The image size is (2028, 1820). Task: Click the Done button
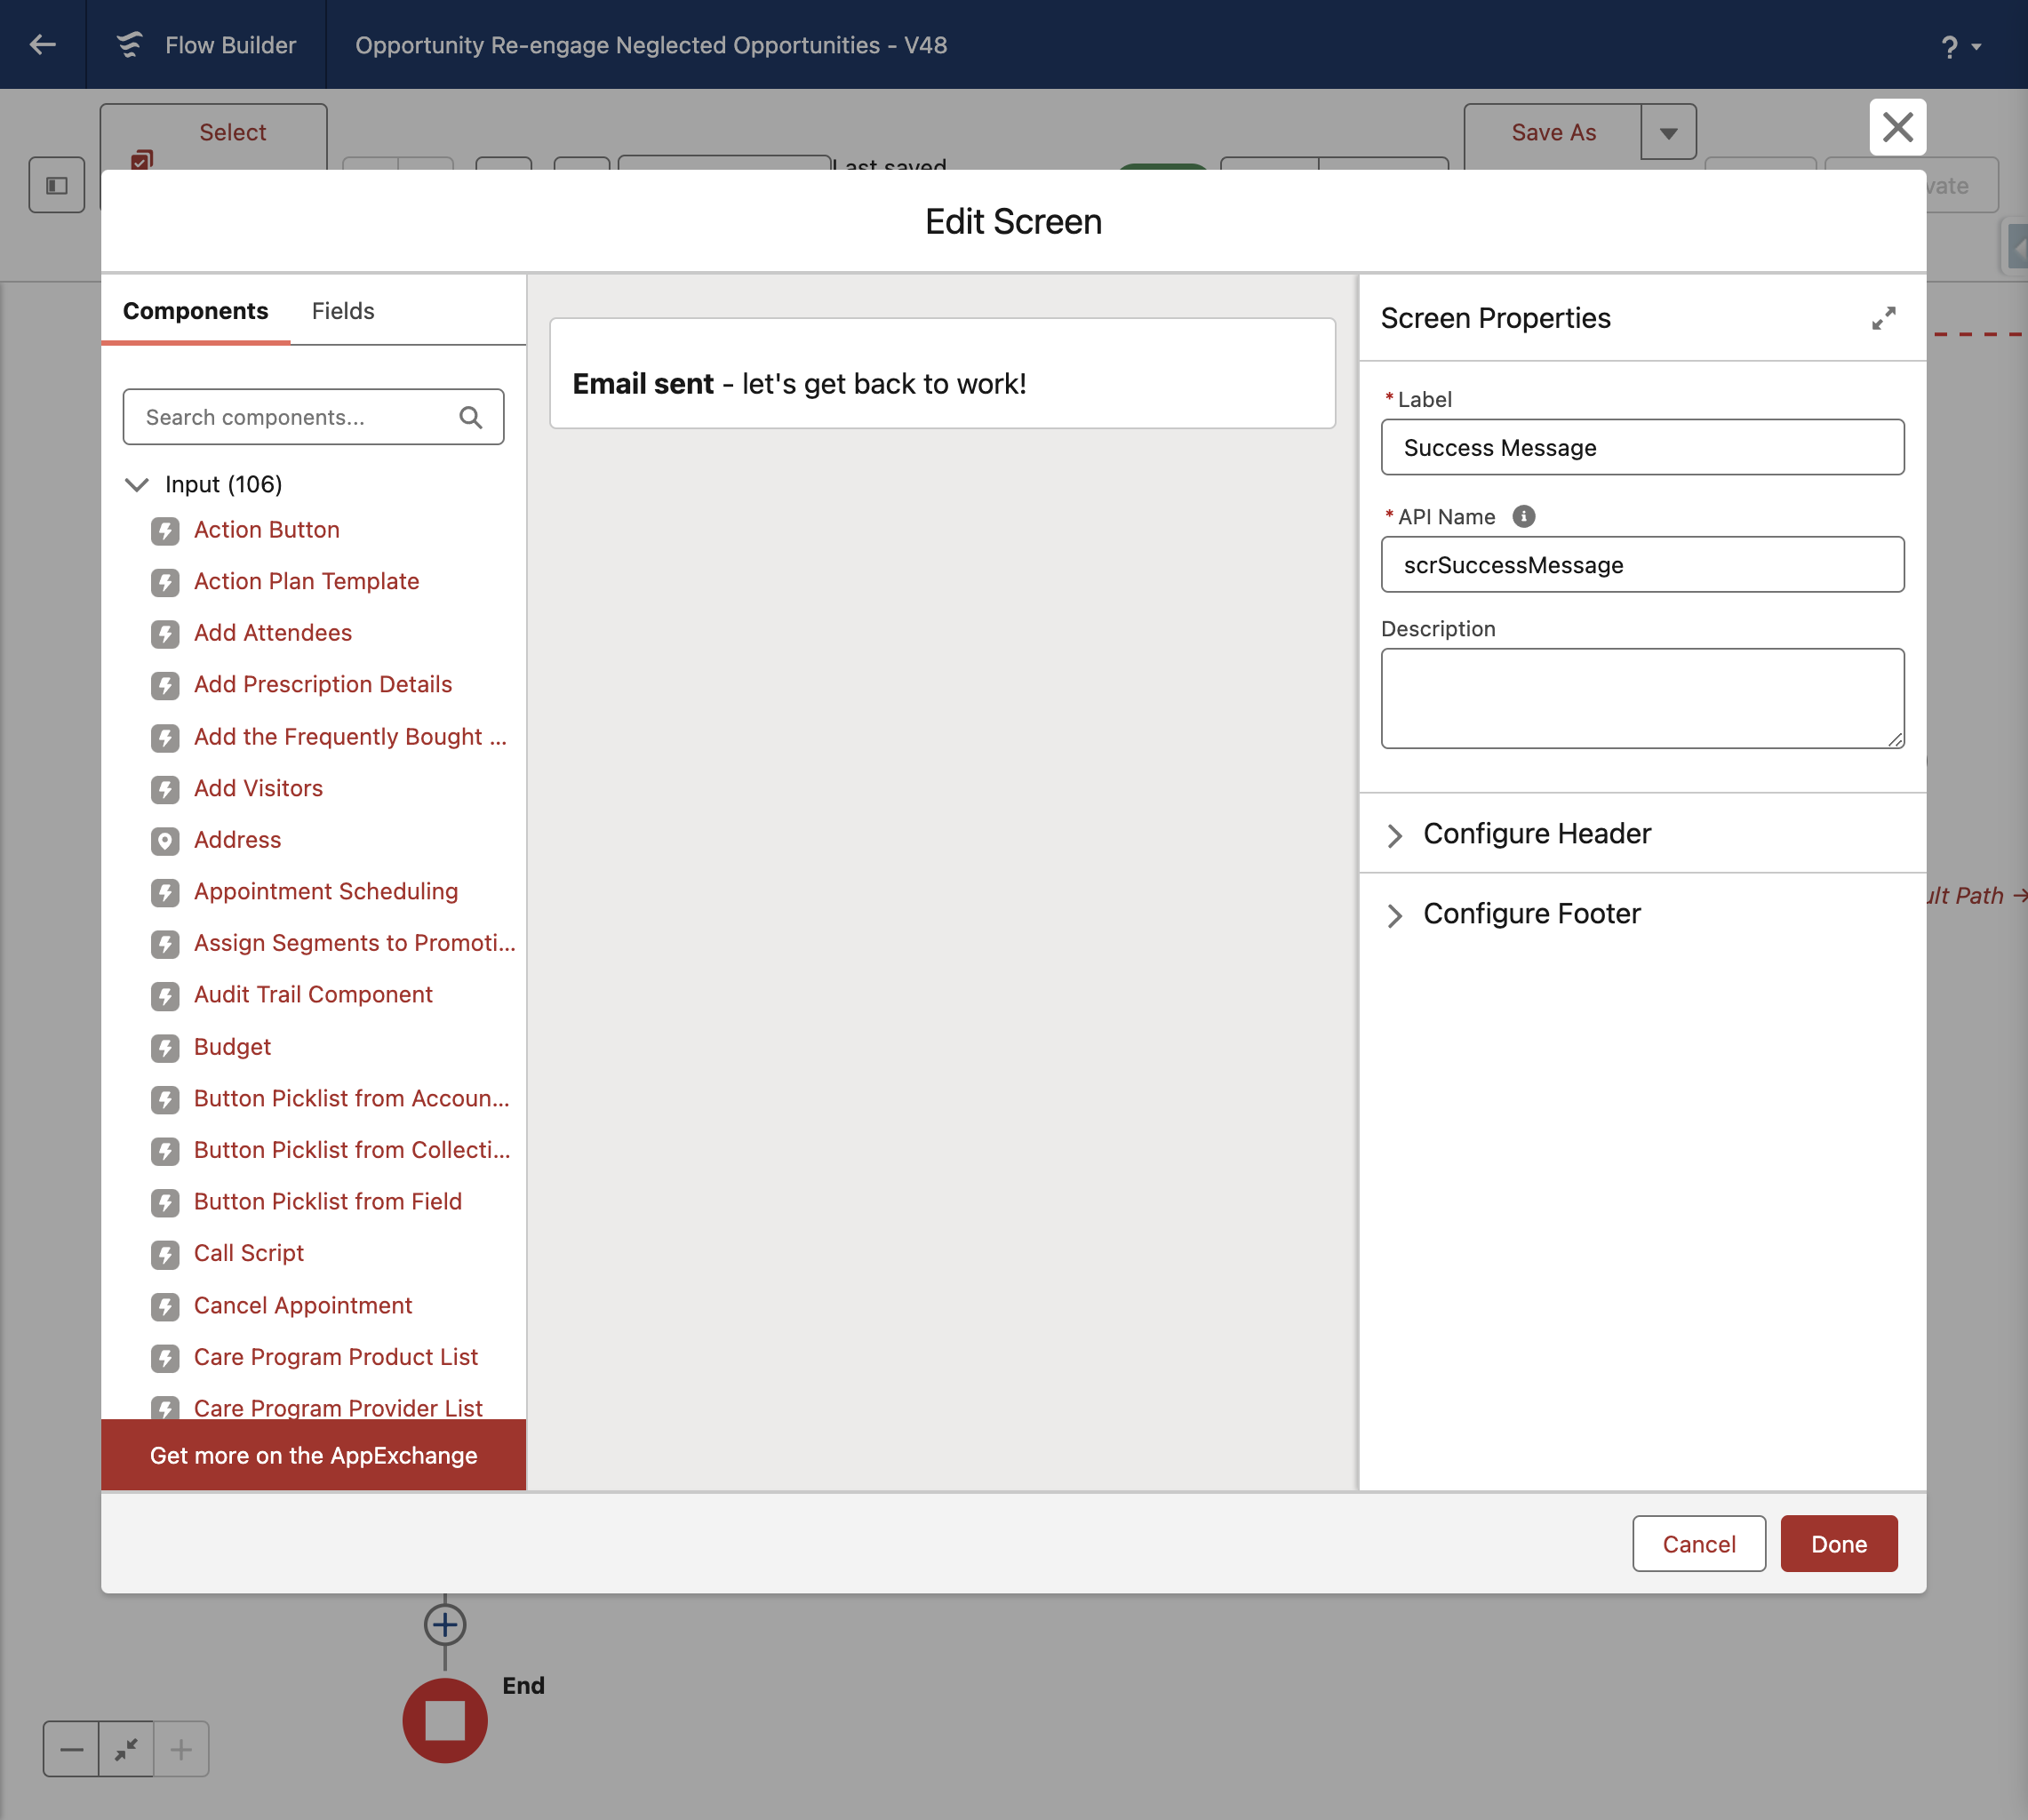pyautogui.click(x=1838, y=1543)
